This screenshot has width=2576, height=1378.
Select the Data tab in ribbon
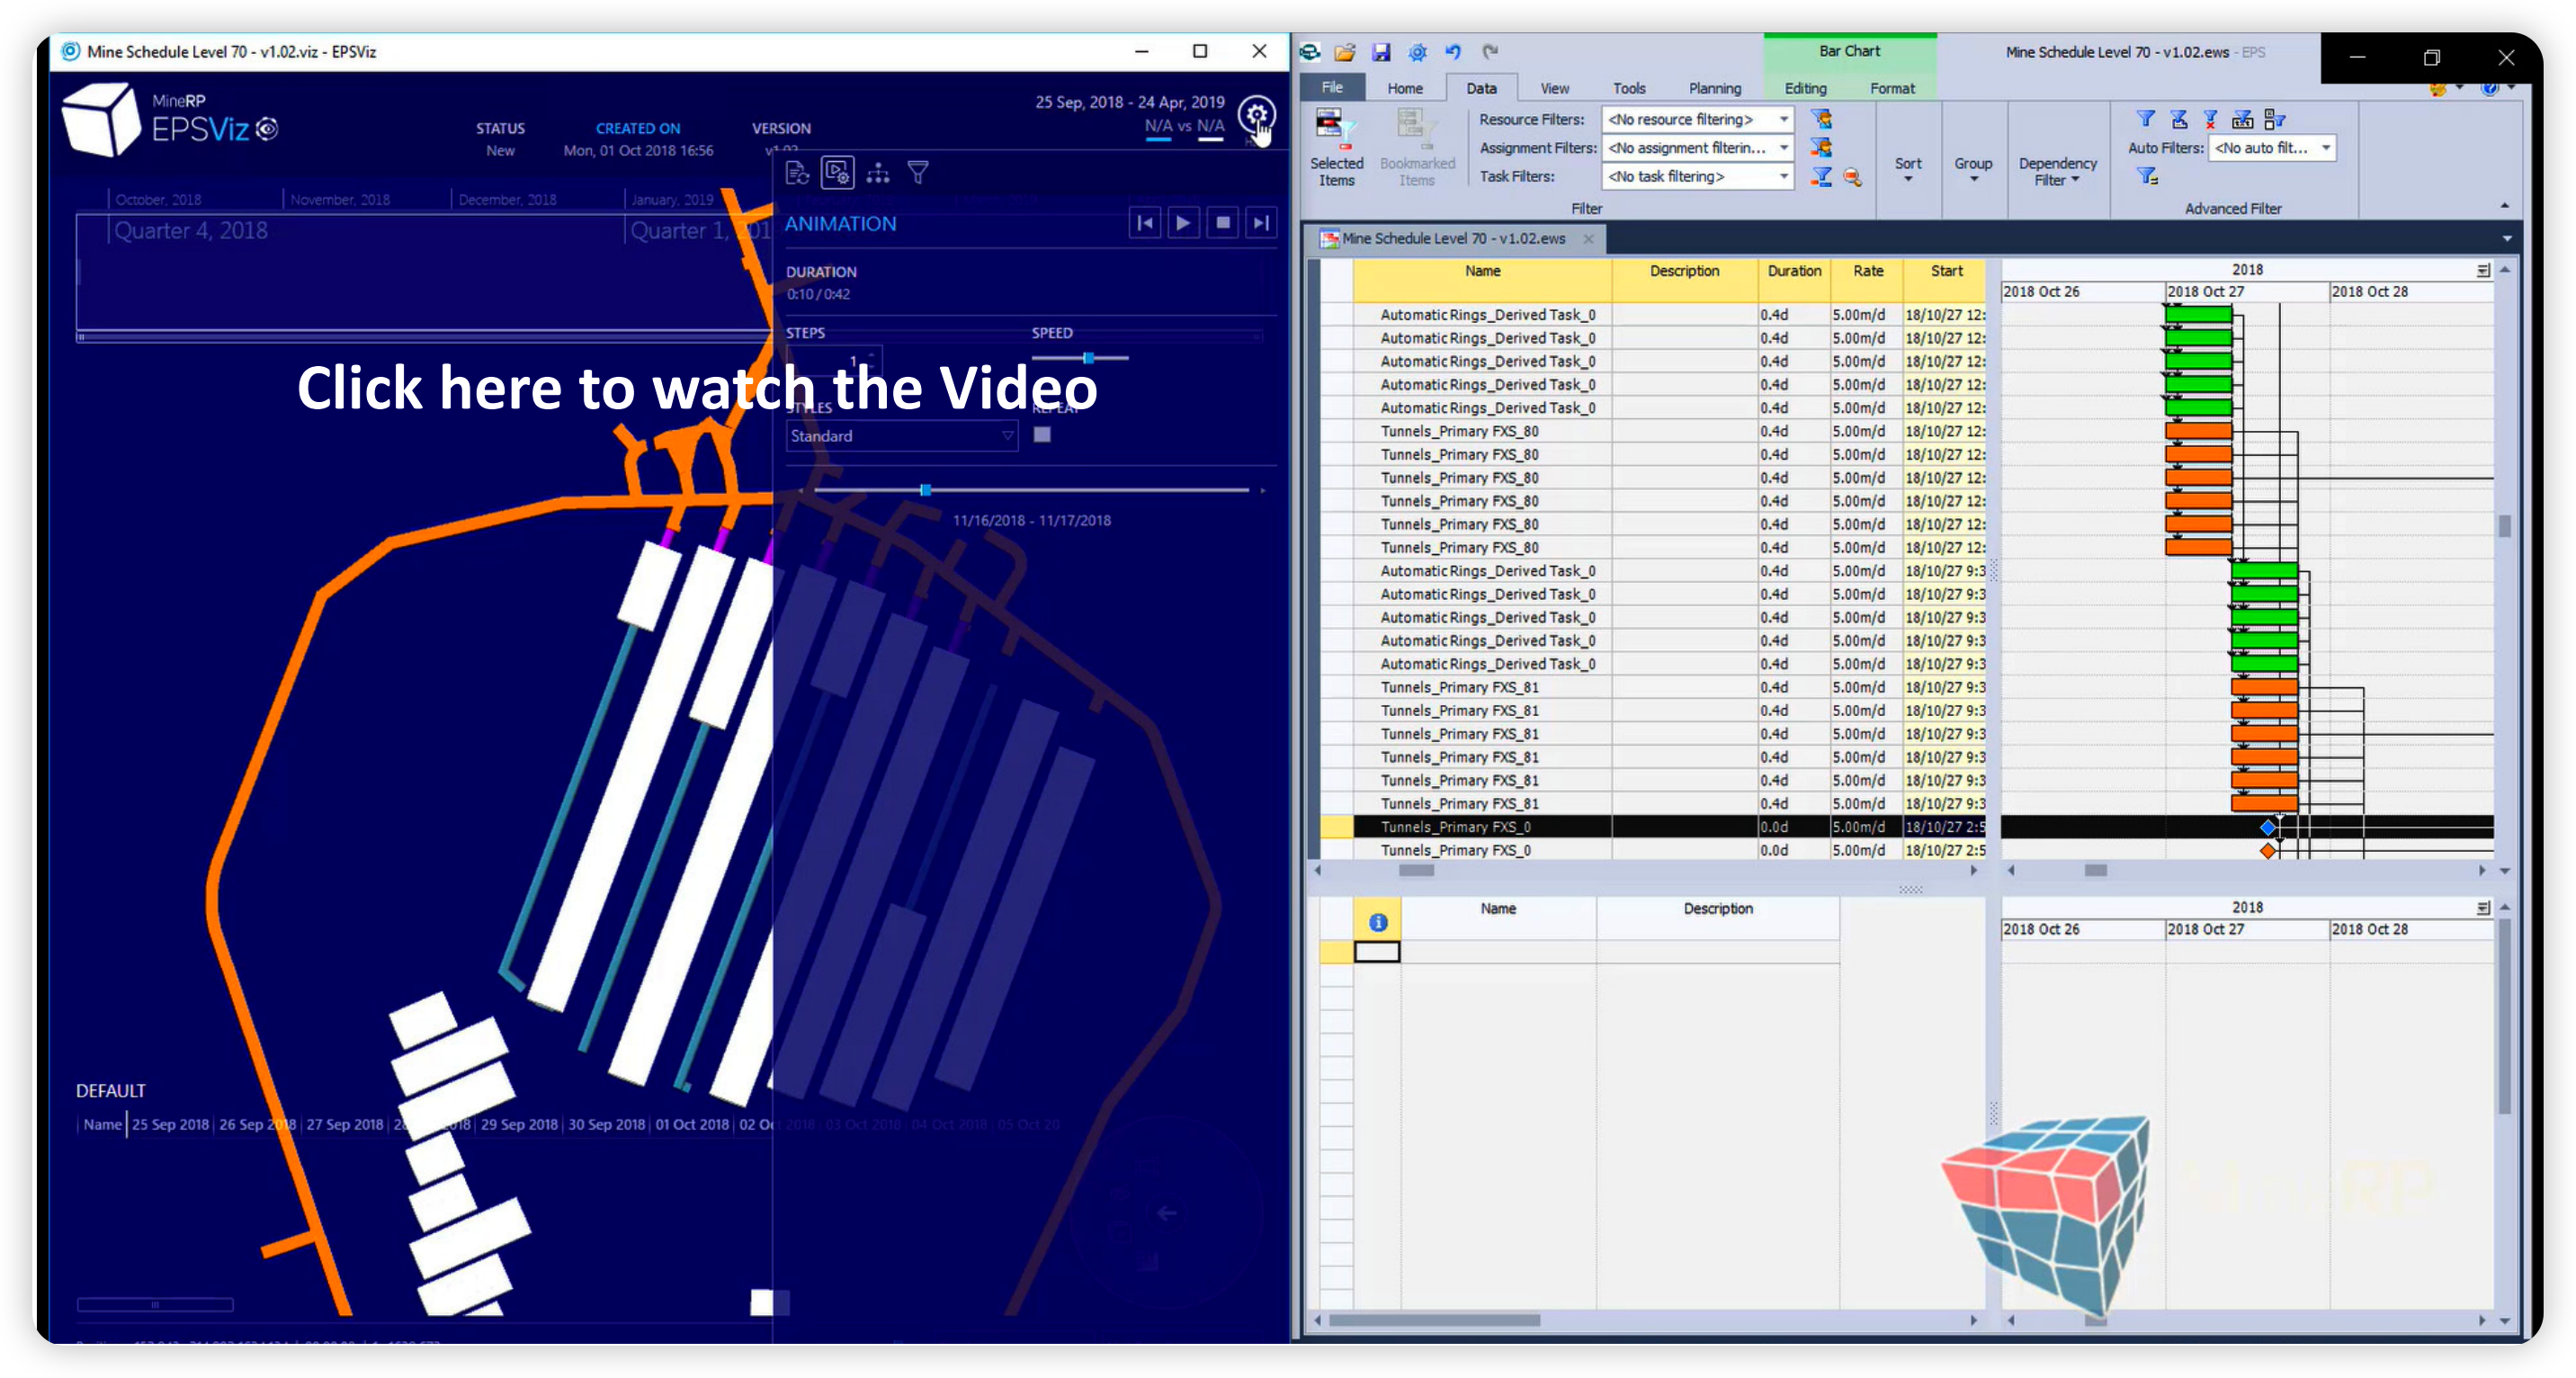click(1477, 87)
